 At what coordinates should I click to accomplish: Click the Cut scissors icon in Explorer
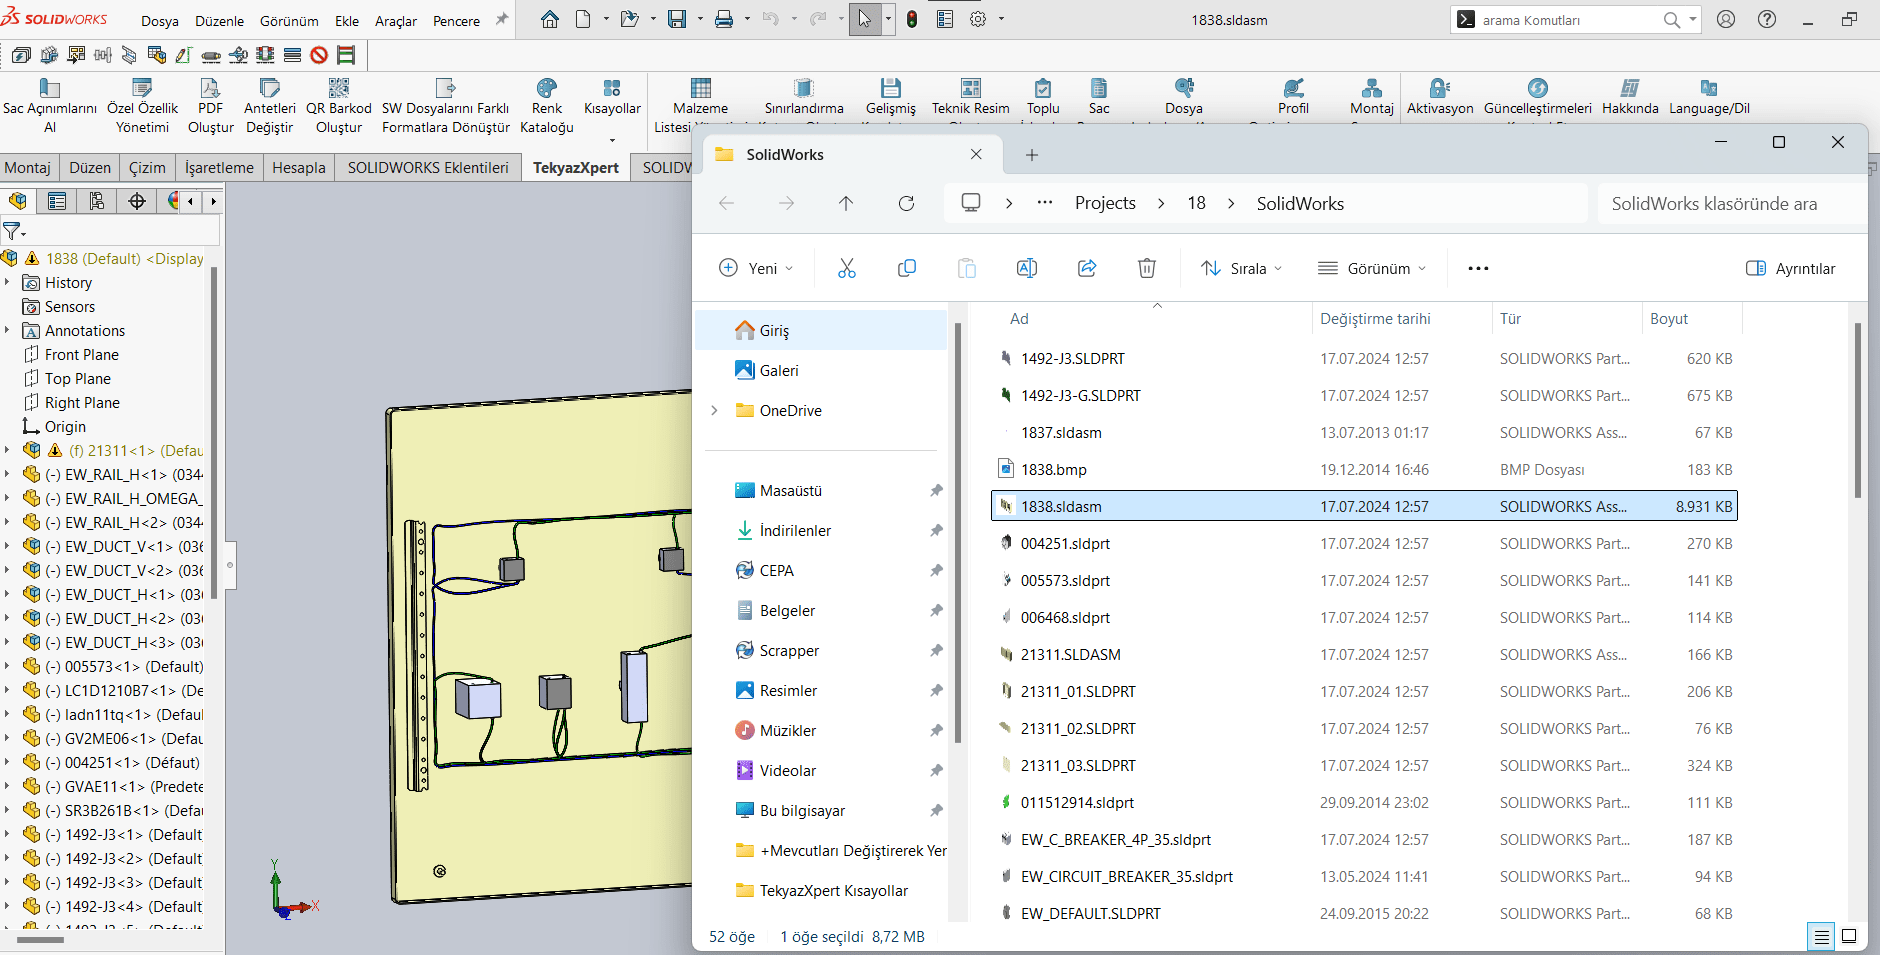click(x=847, y=268)
